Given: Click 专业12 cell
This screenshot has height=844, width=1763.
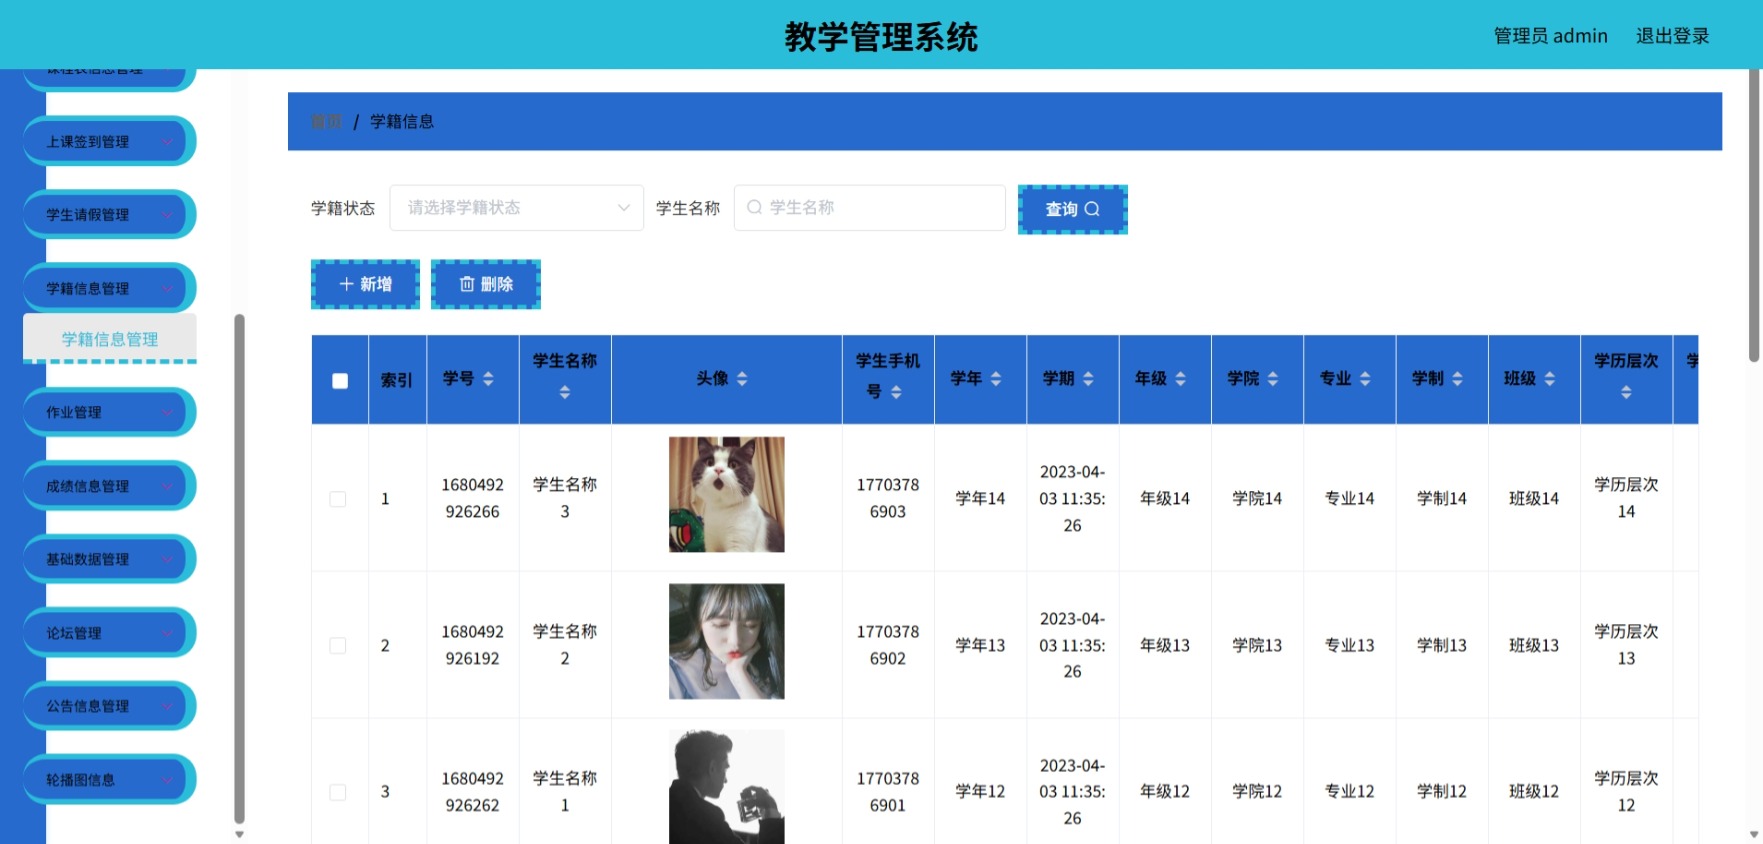Looking at the screenshot, I should pyautogui.click(x=1349, y=791).
